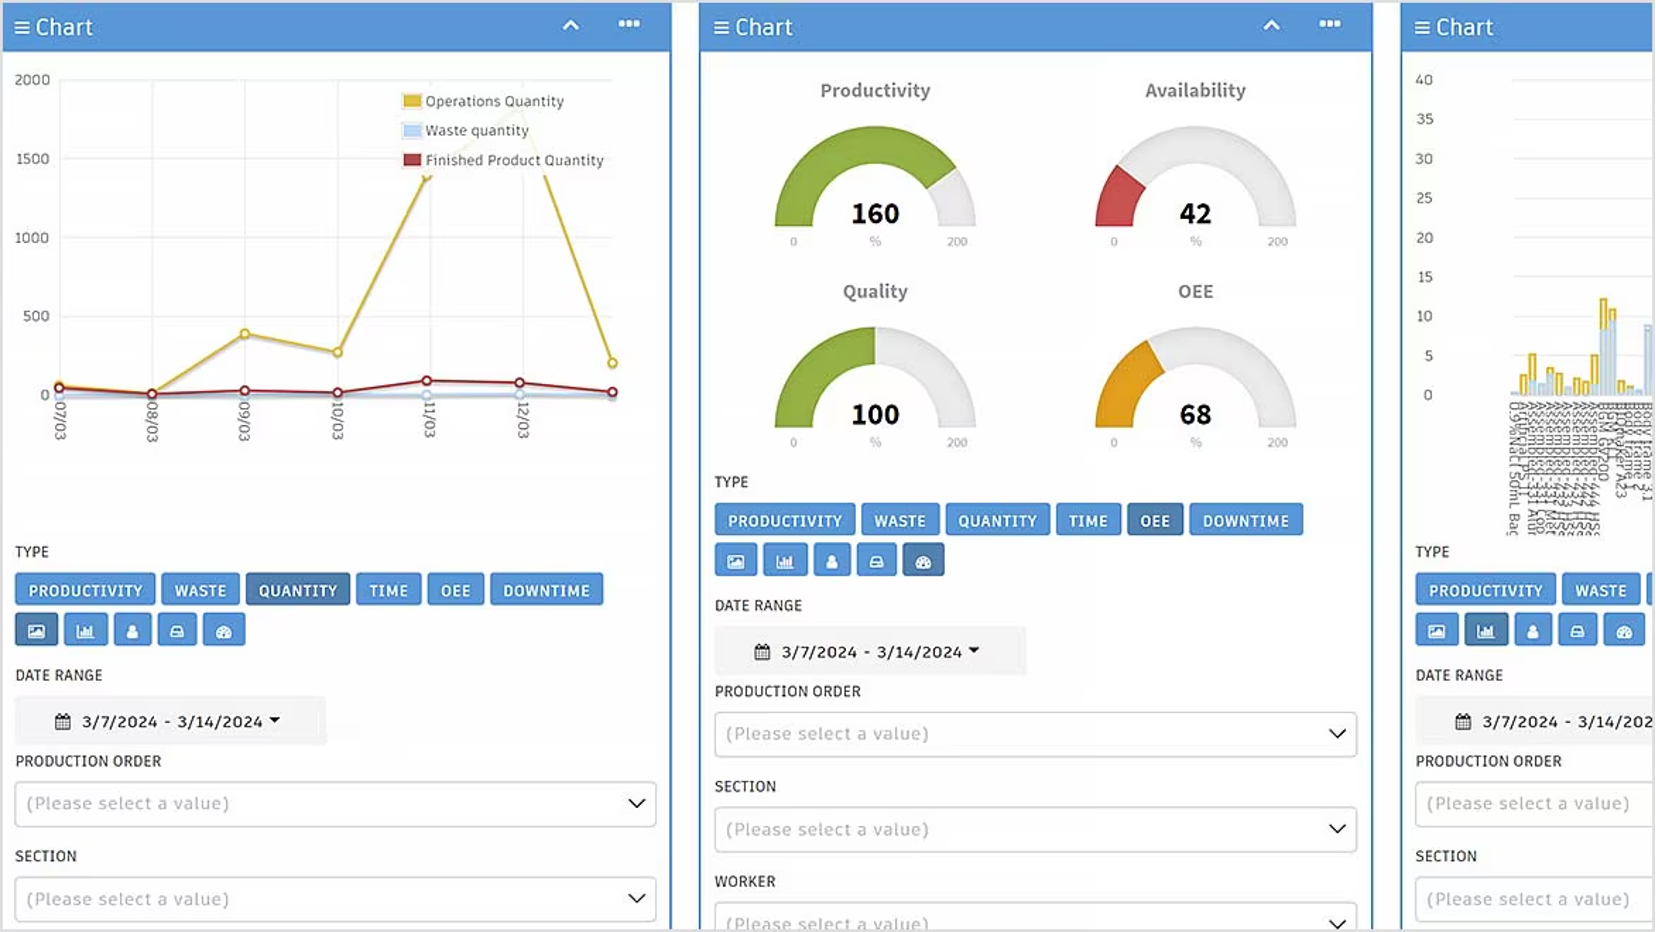Switch gauge panel to OEE type
This screenshot has width=1656, height=932.
(x=1155, y=520)
